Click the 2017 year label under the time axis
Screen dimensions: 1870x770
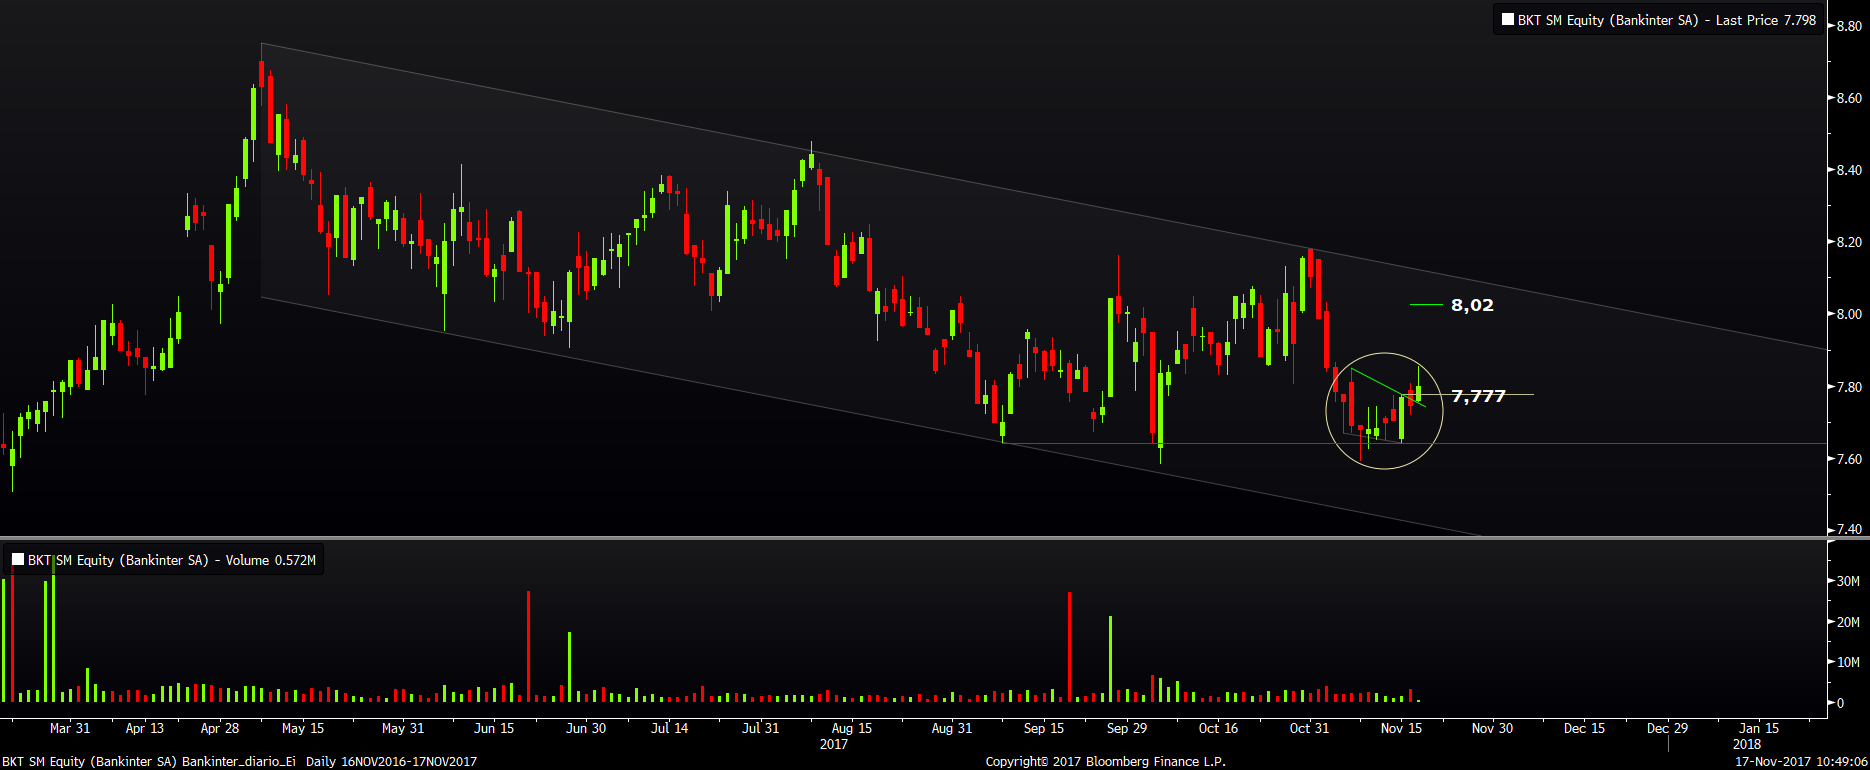(834, 744)
